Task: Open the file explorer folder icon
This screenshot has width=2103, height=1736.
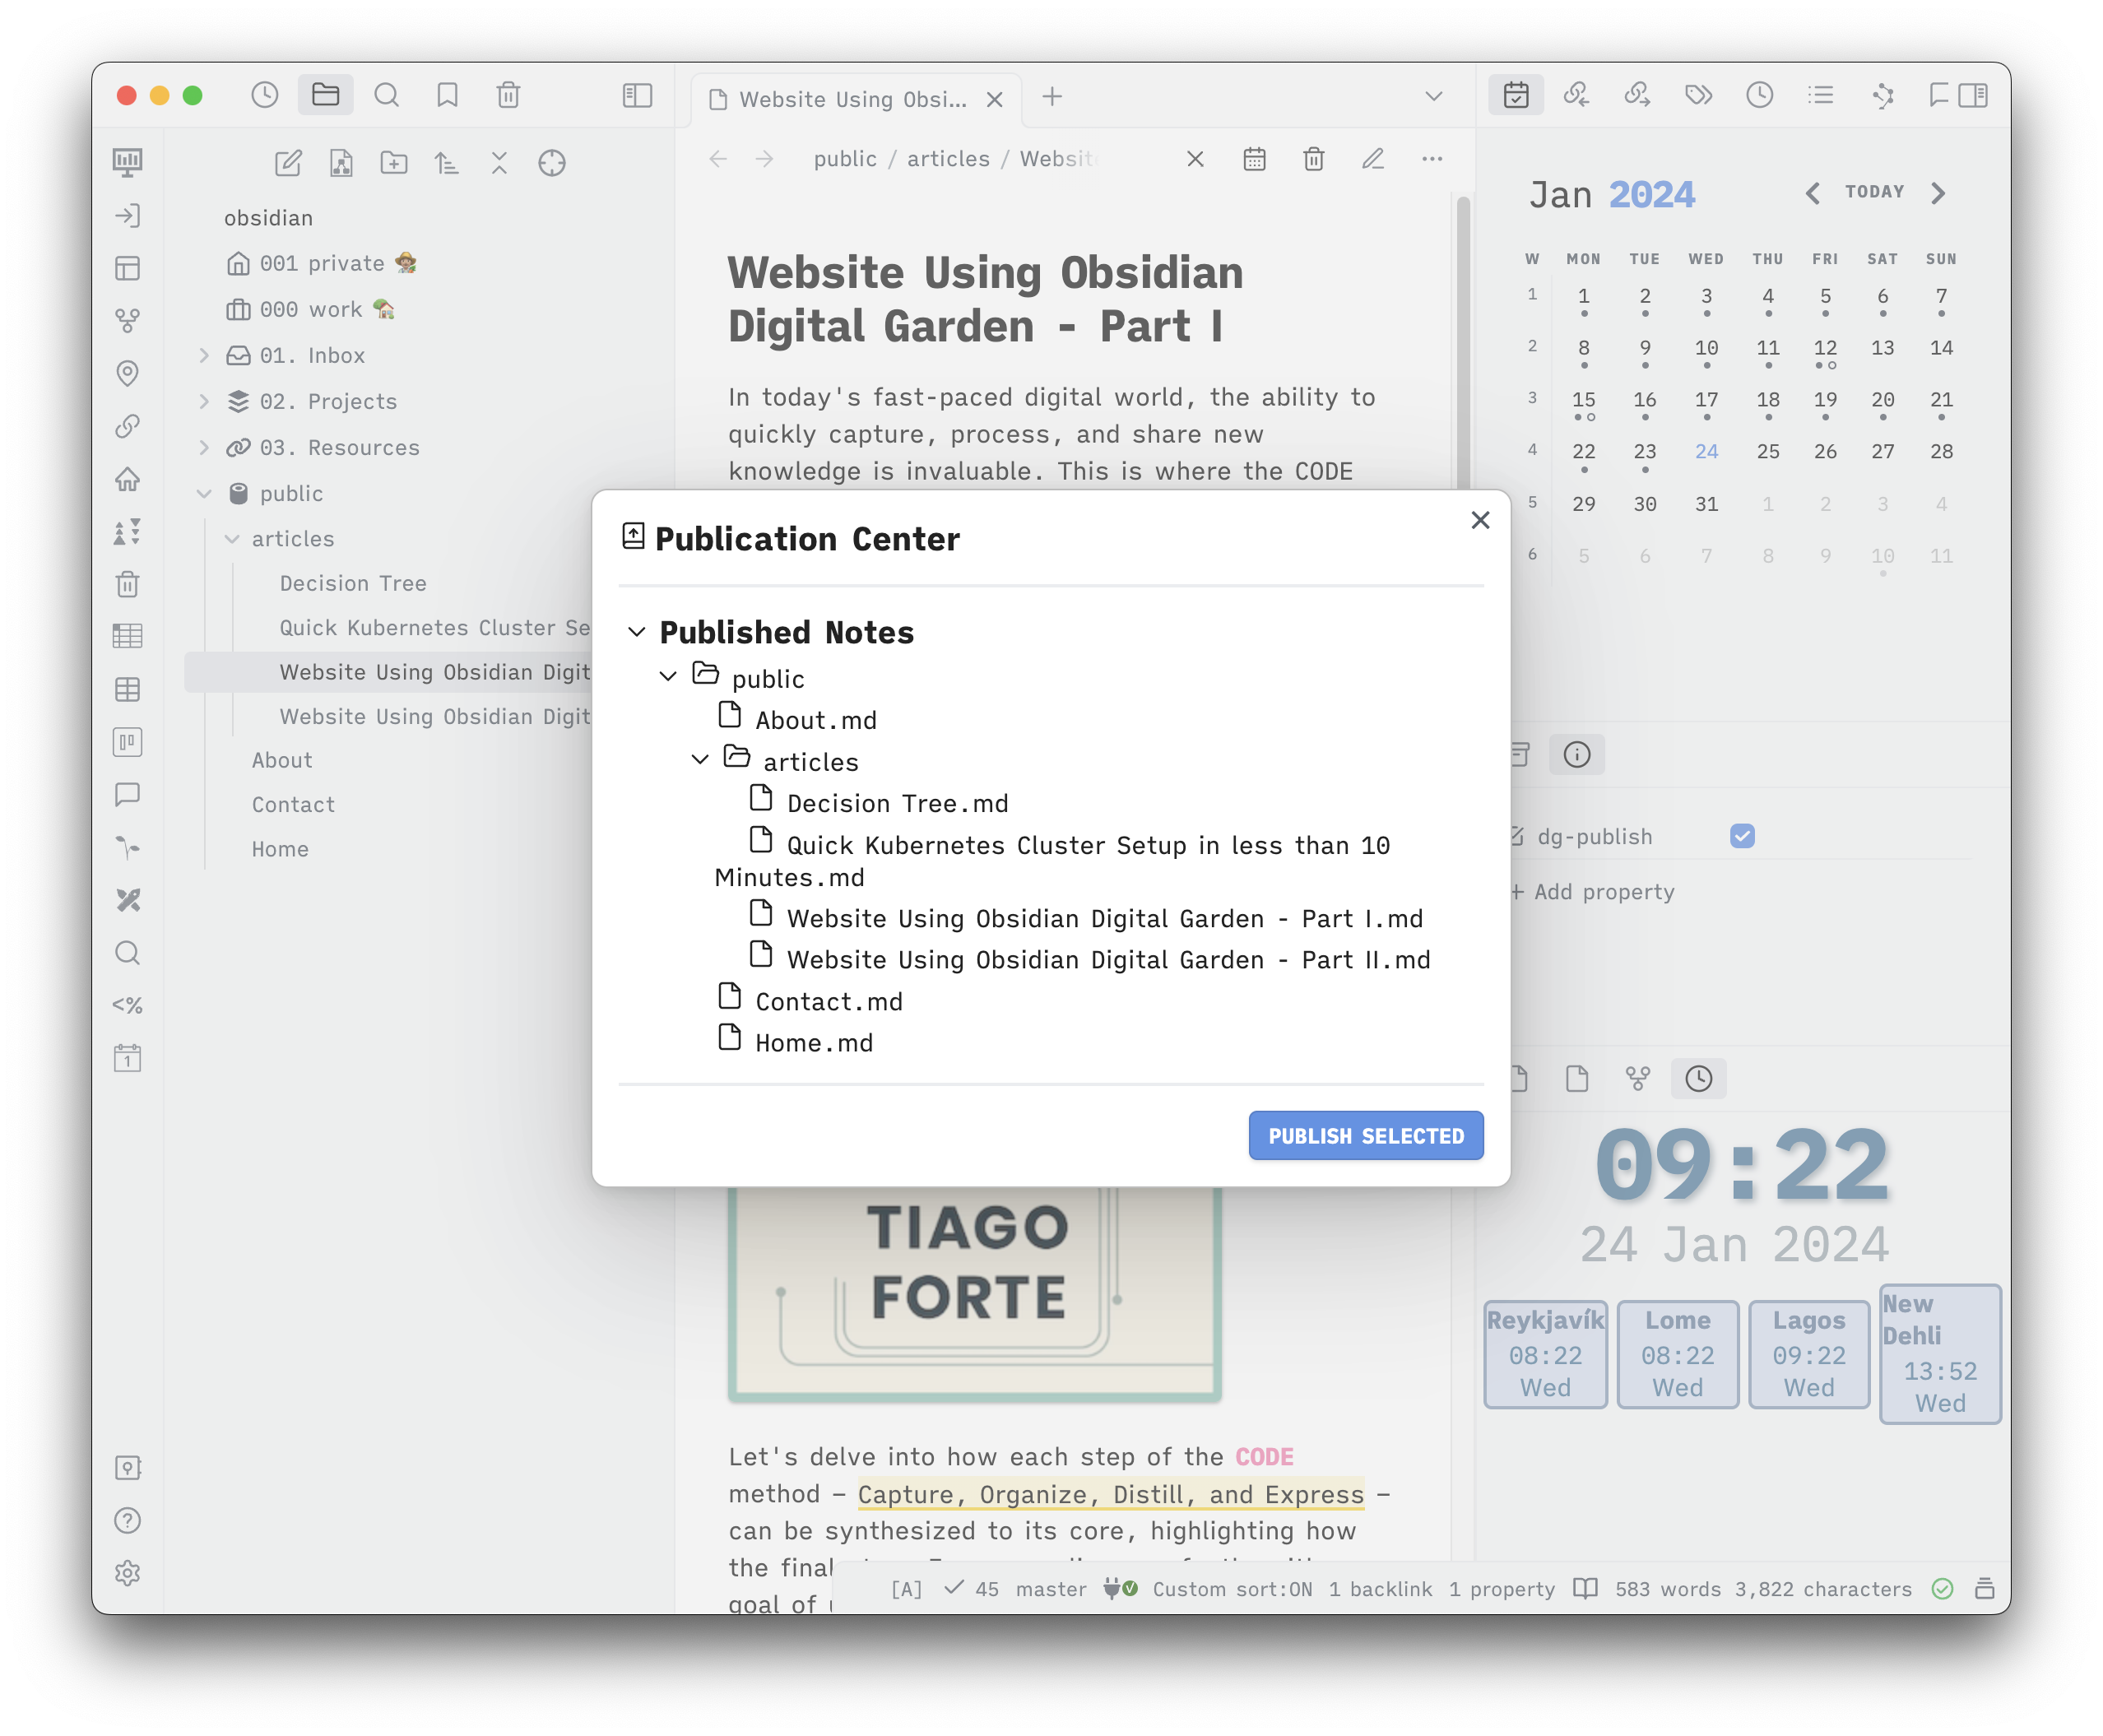Action: tap(325, 95)
